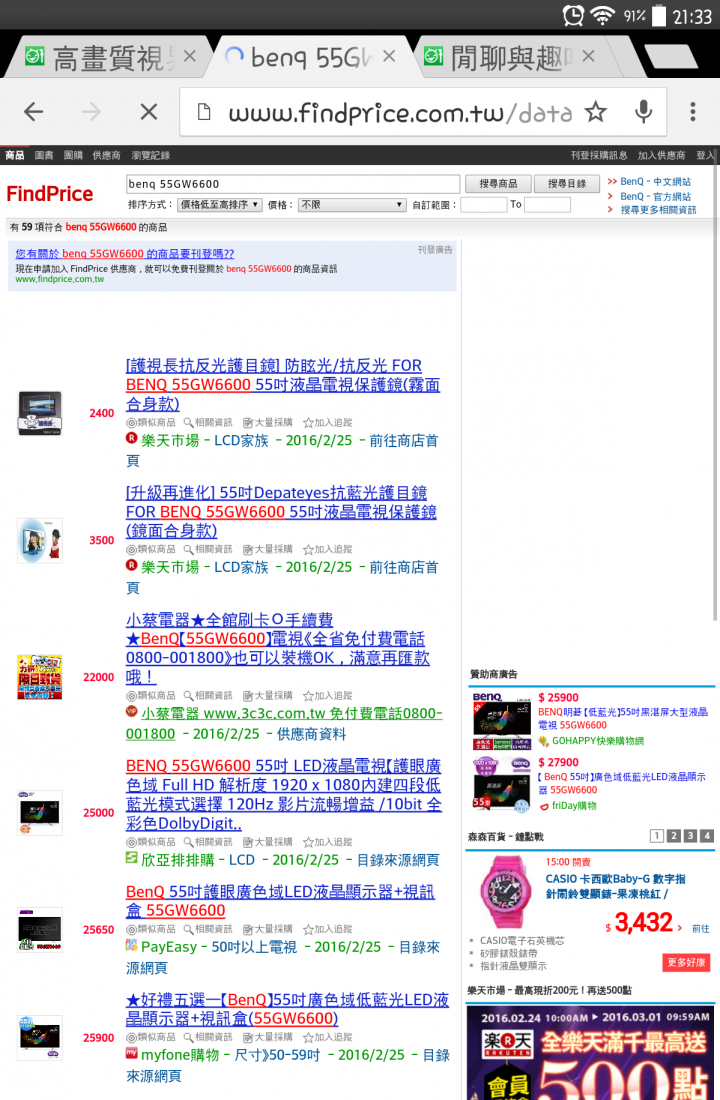Open the 好禮五選一 BenQ product link
The width and height of the screenshot is (720, 1100).
(287, 1009)
